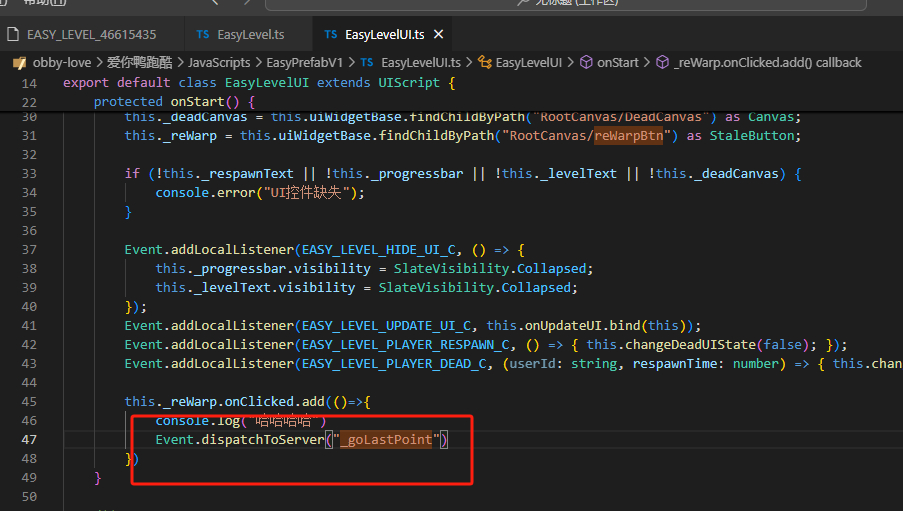Open EasyPrefabV1 breadcrumb segment
Viewport: 903px width, 511px height.
(304, 62)
